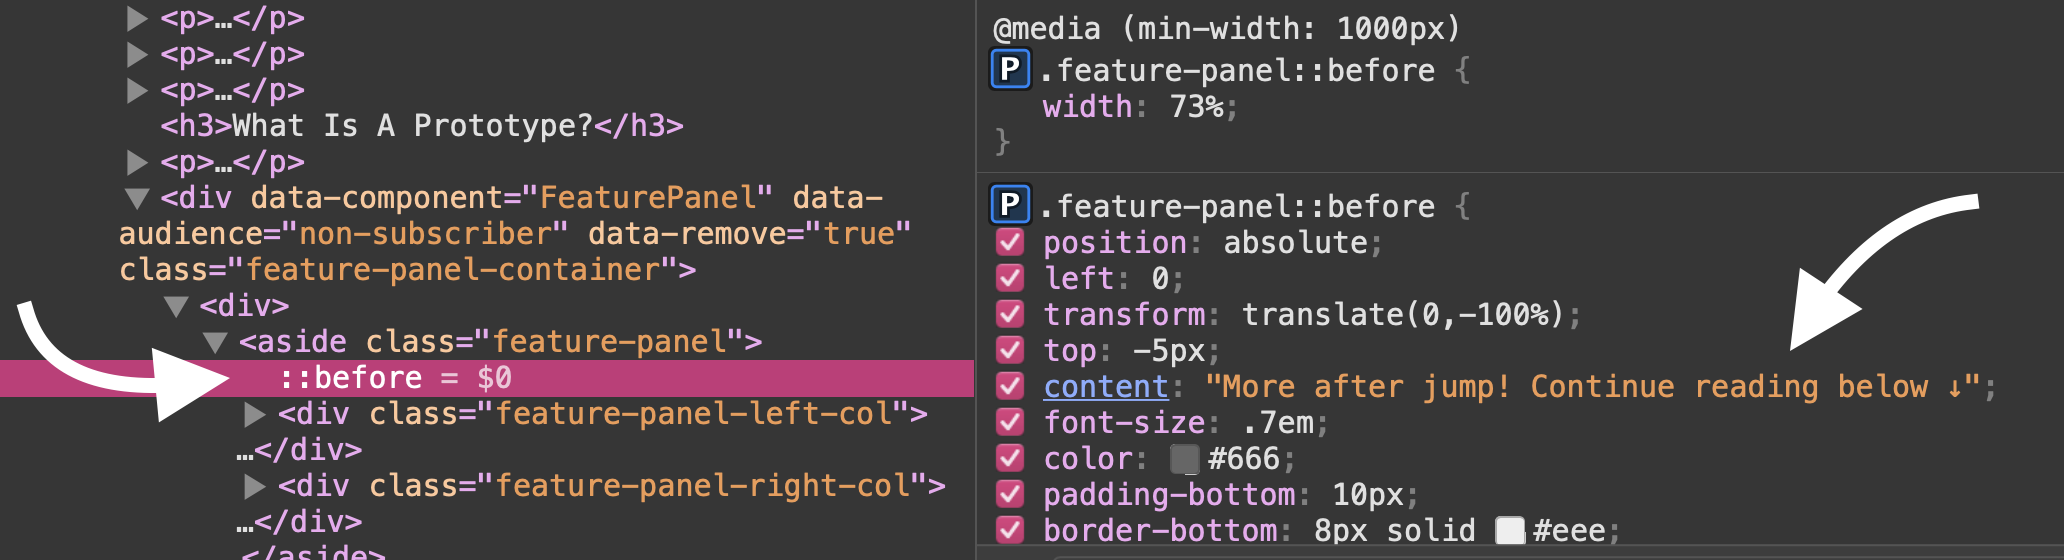Expand the feature-panel-left-col div
Viewport: 2064px width, 560px height.
click(x=255, y=414)
